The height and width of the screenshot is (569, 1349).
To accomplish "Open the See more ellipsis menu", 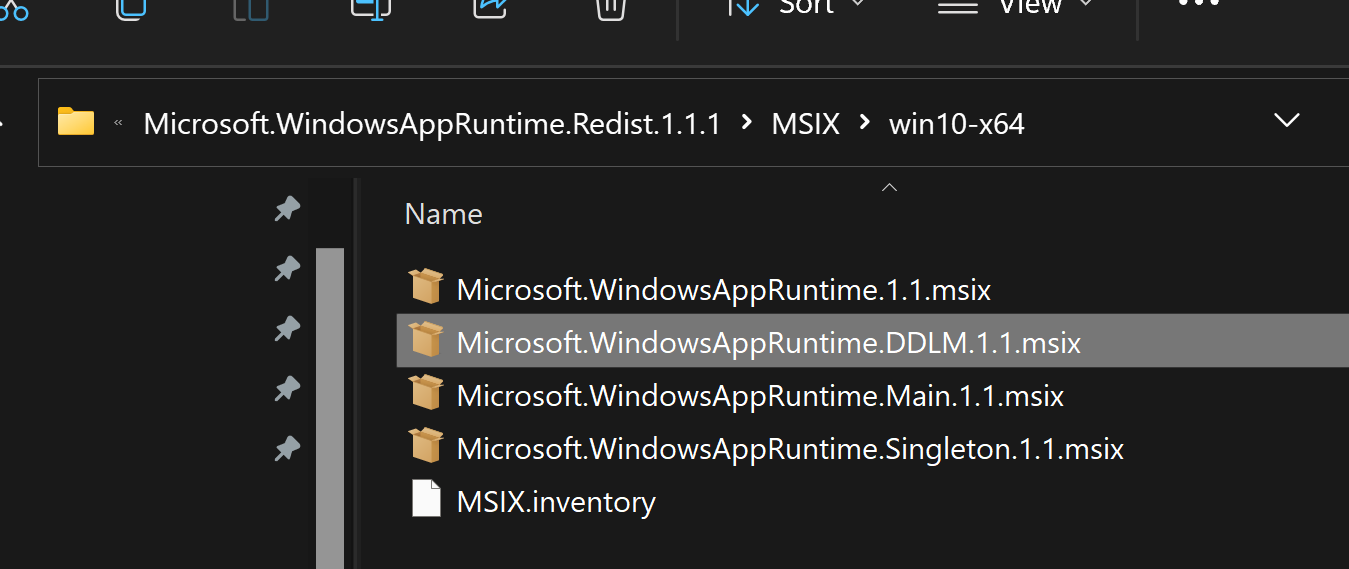I will (x=1199, y=4).
